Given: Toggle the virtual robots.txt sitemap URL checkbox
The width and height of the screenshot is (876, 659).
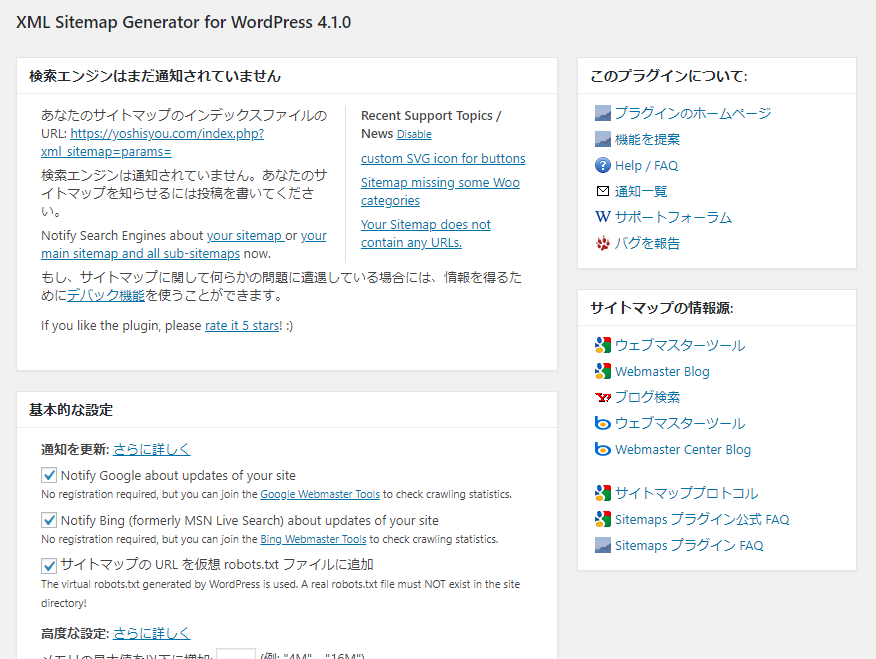Looking at the screenshot, I should point(49,565).
